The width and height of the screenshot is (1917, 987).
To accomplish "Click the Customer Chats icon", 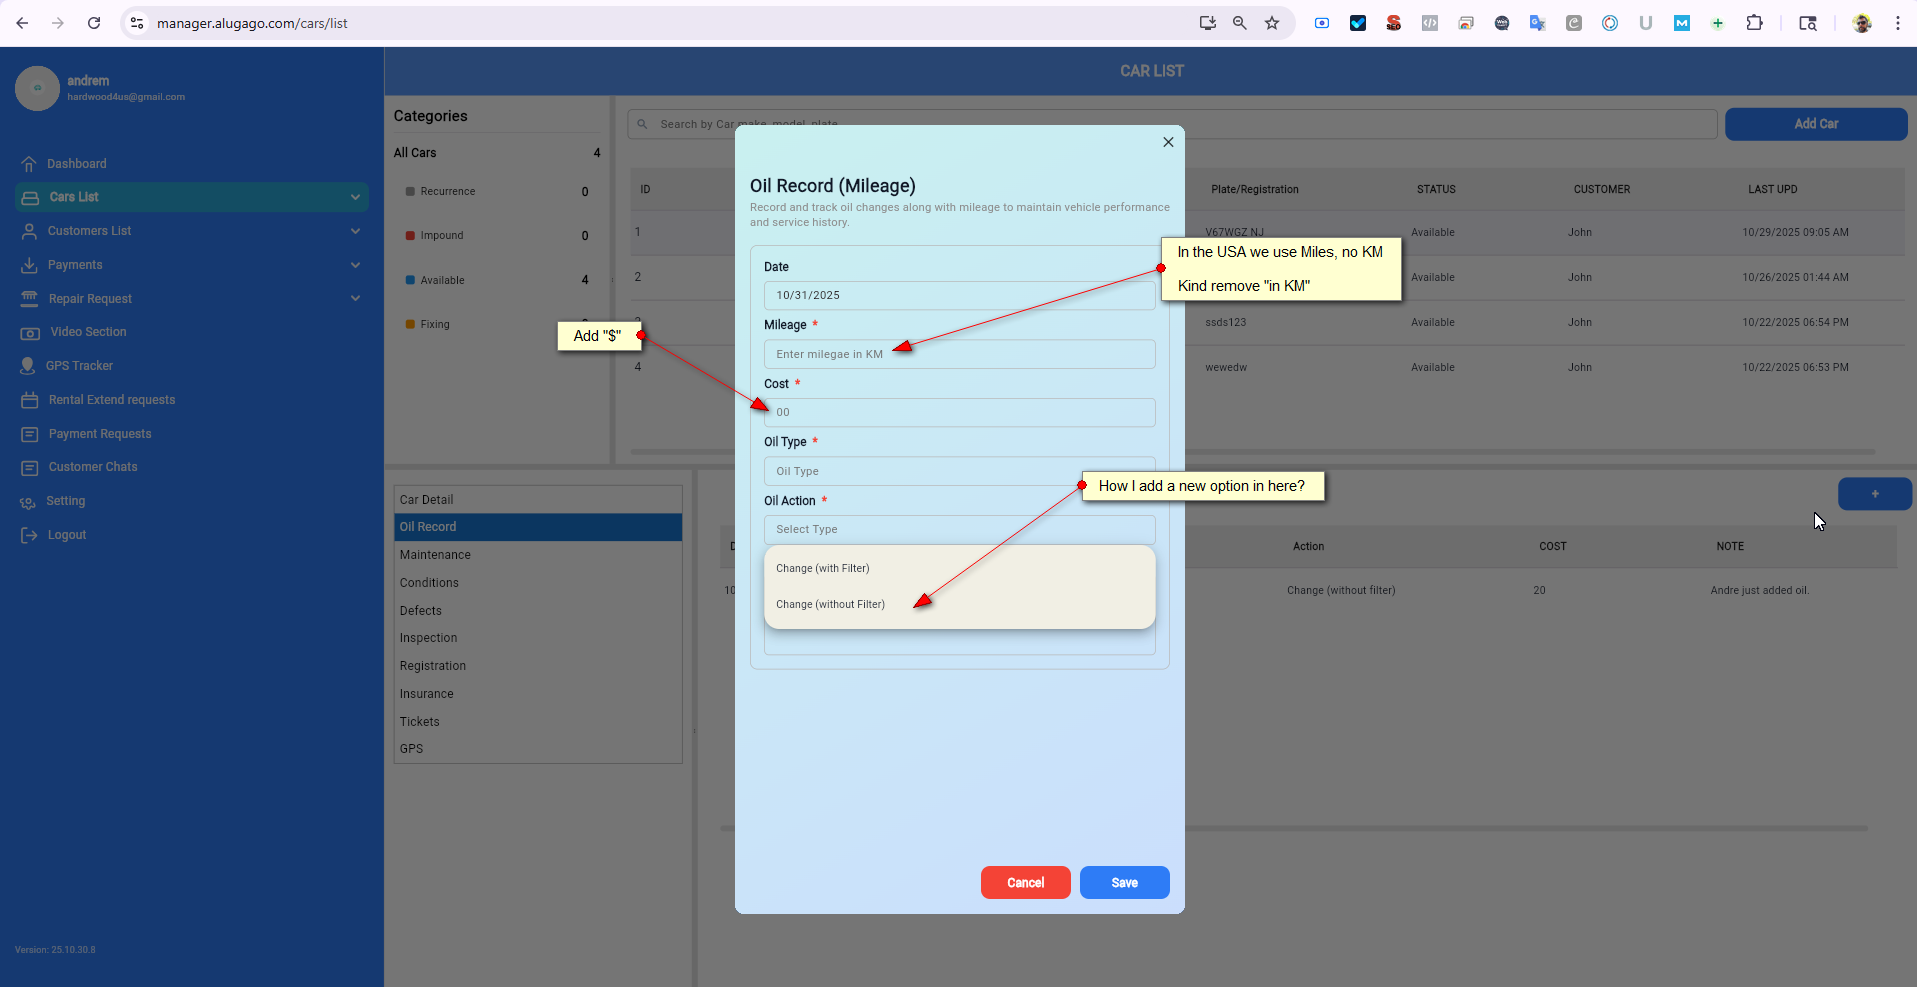I will [x=30, y=468].
